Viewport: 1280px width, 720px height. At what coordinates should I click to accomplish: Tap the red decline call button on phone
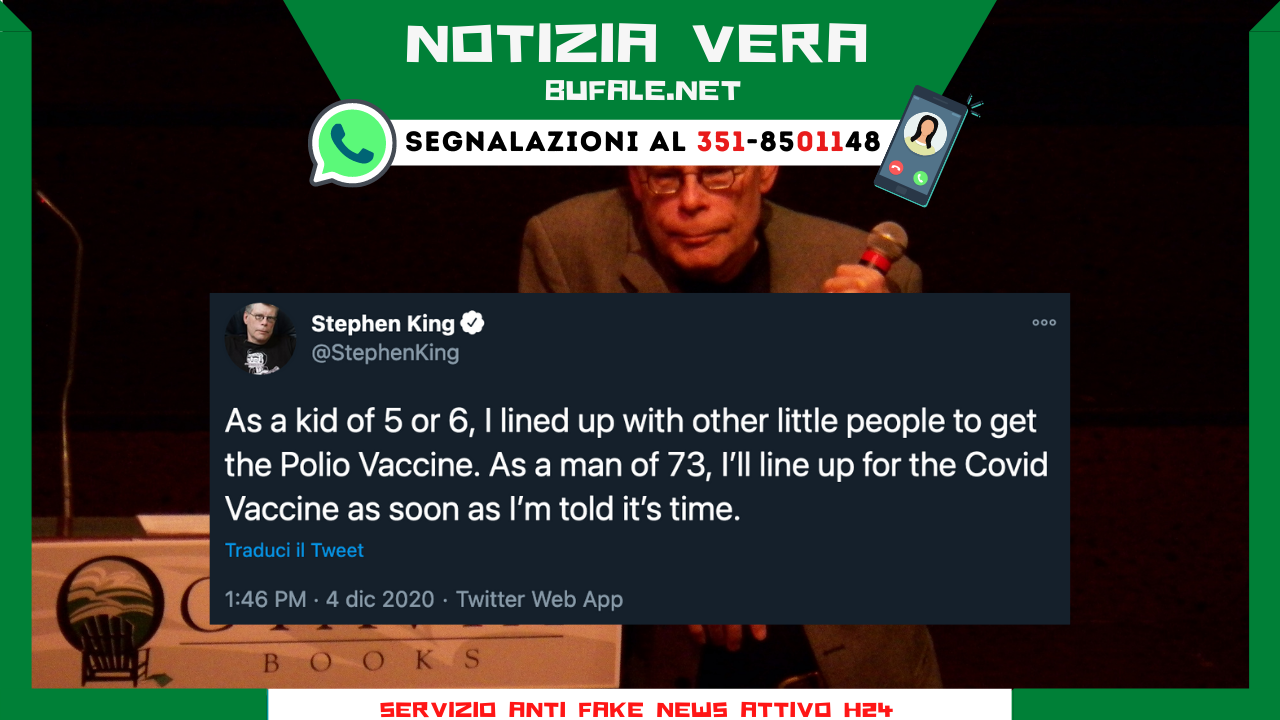click(896, 168)
